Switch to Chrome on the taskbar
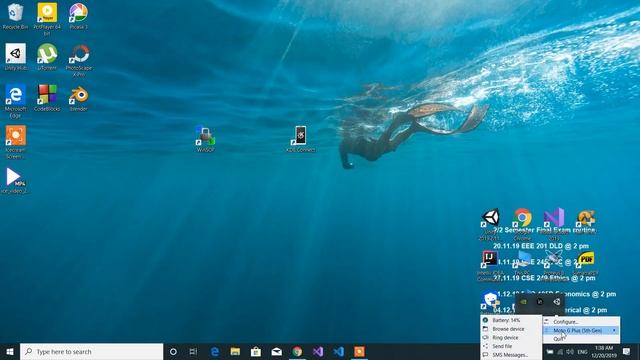 tap(297, 351)
